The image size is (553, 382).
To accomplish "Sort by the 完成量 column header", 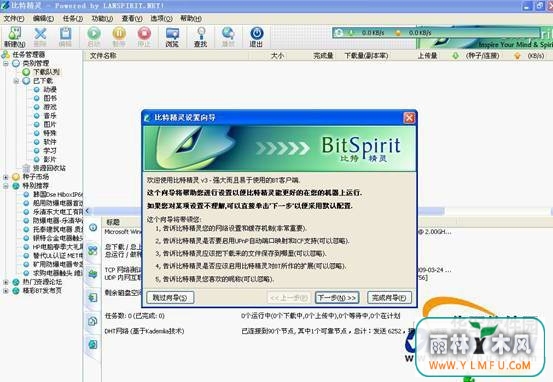I will click(x=323, y=56).
